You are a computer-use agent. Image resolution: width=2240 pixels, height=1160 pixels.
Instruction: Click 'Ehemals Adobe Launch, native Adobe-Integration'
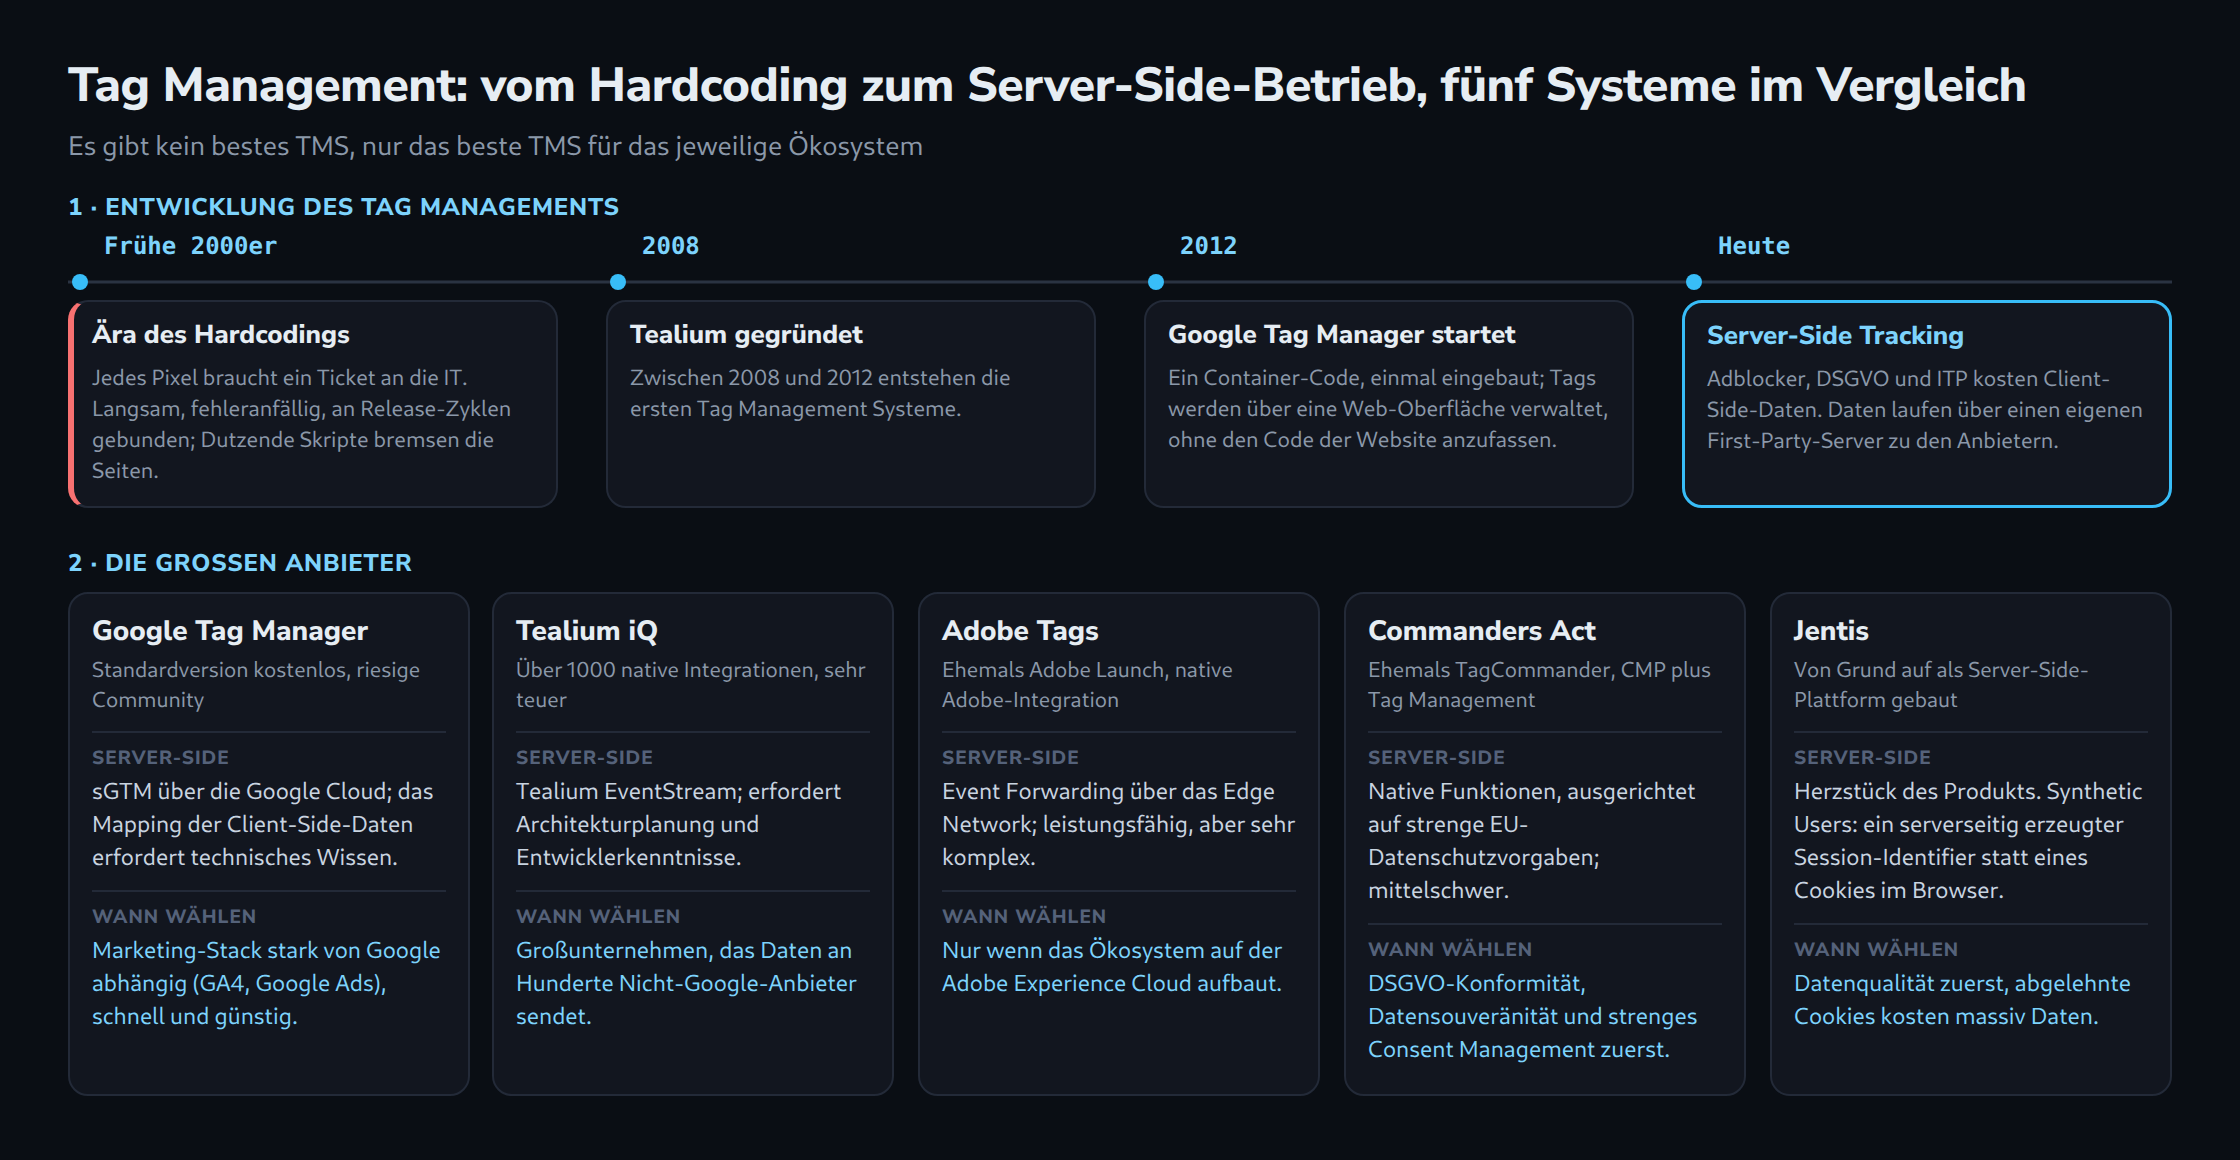pyautogui.click(x=1087, y=685)
